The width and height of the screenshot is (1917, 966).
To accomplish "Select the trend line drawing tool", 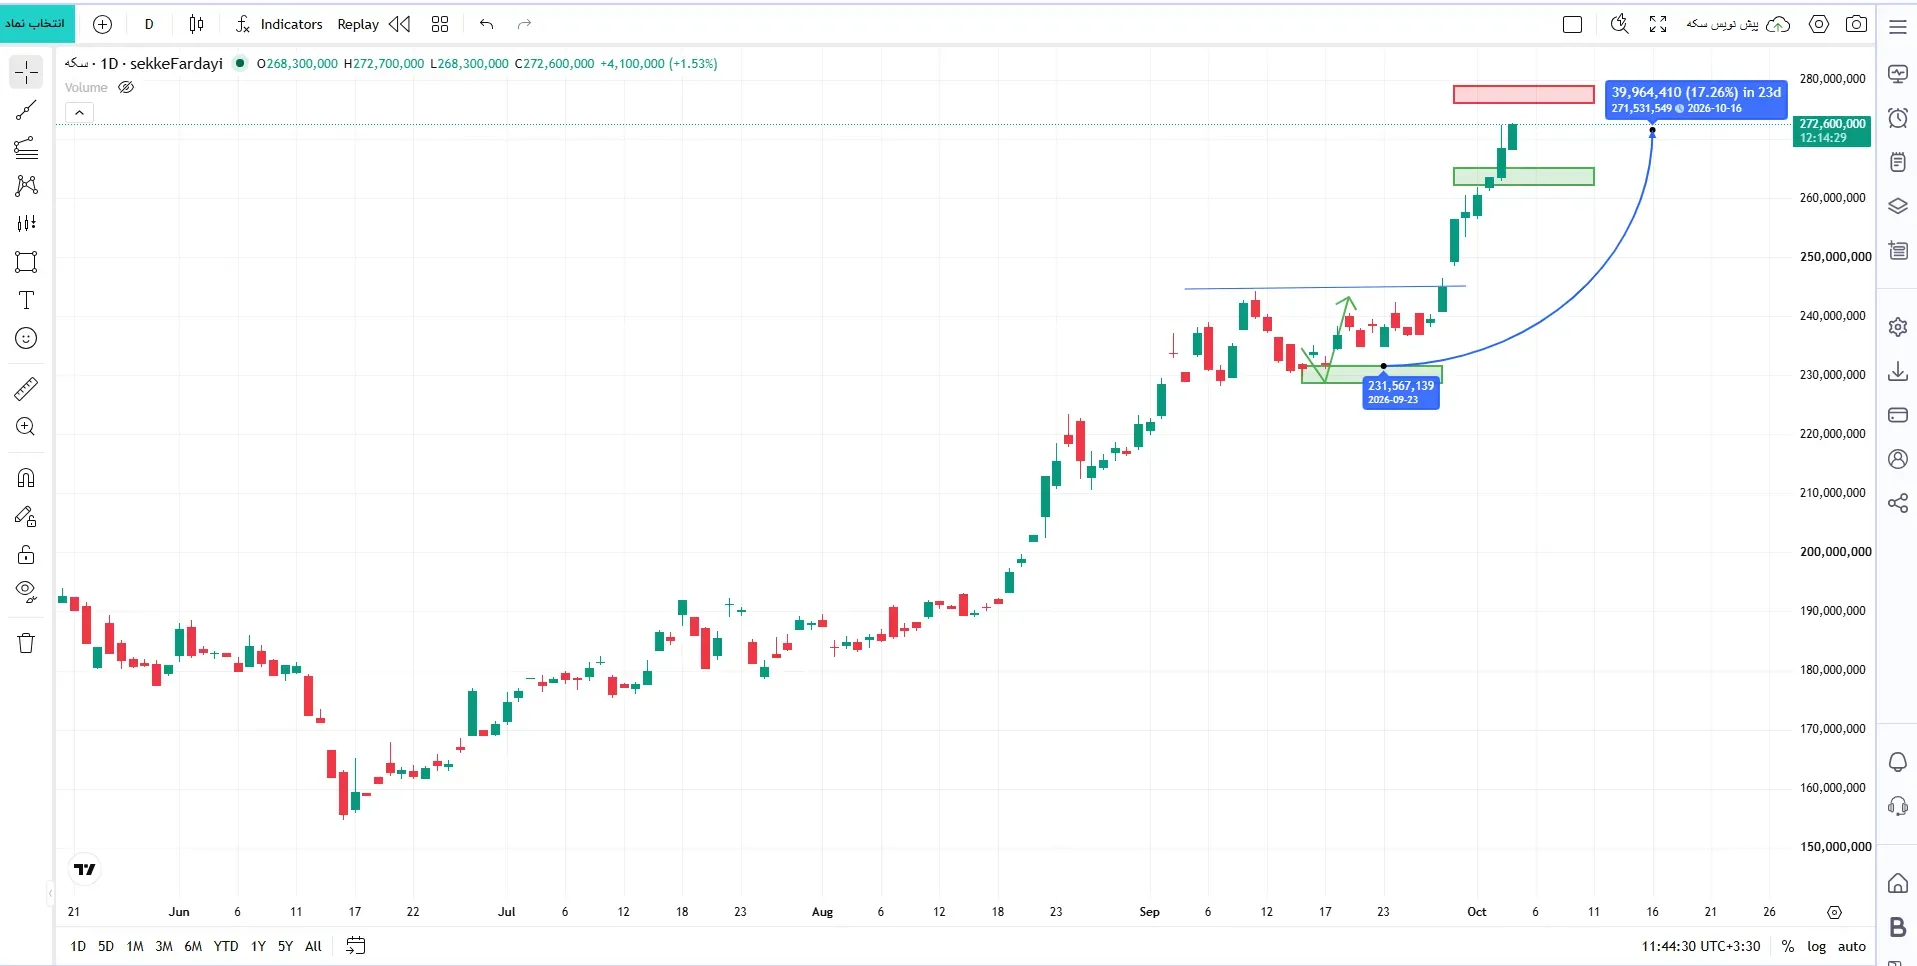I will pos(26,110).
